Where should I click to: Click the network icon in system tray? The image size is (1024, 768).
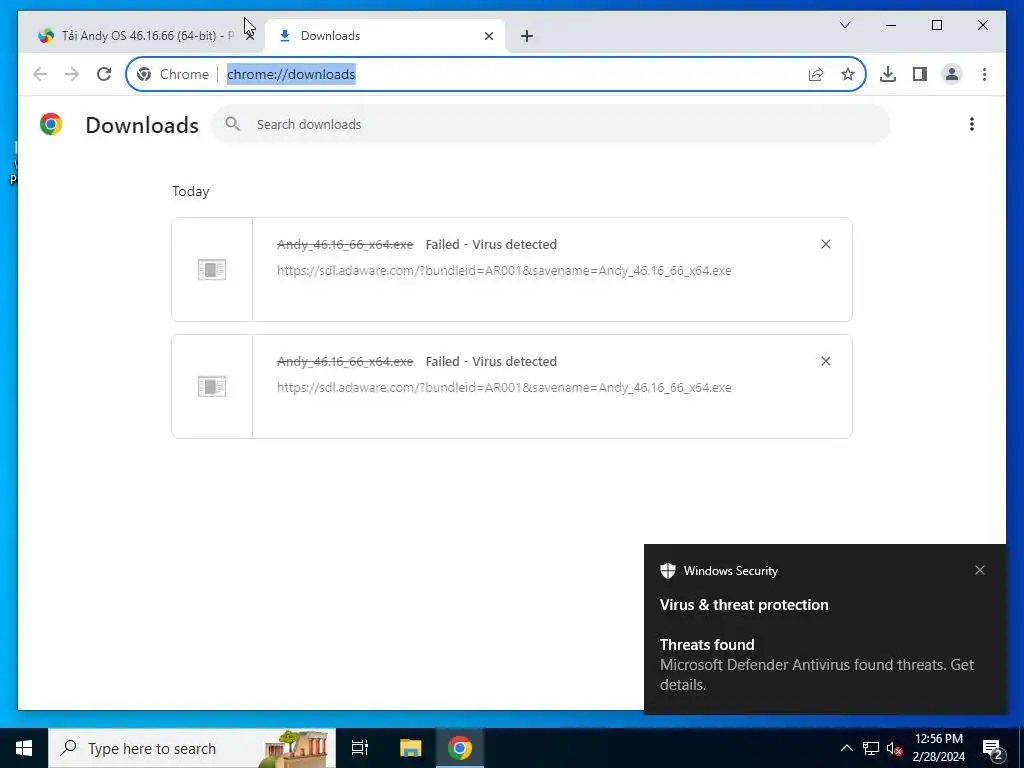point(871,748)
